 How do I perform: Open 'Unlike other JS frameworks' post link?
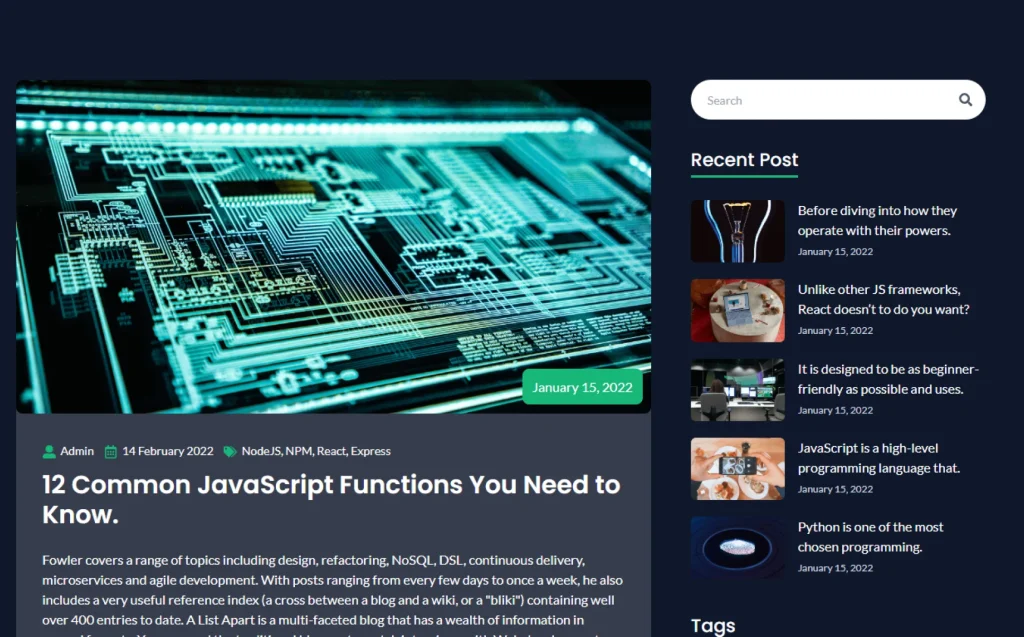click(x=883, y=299)
